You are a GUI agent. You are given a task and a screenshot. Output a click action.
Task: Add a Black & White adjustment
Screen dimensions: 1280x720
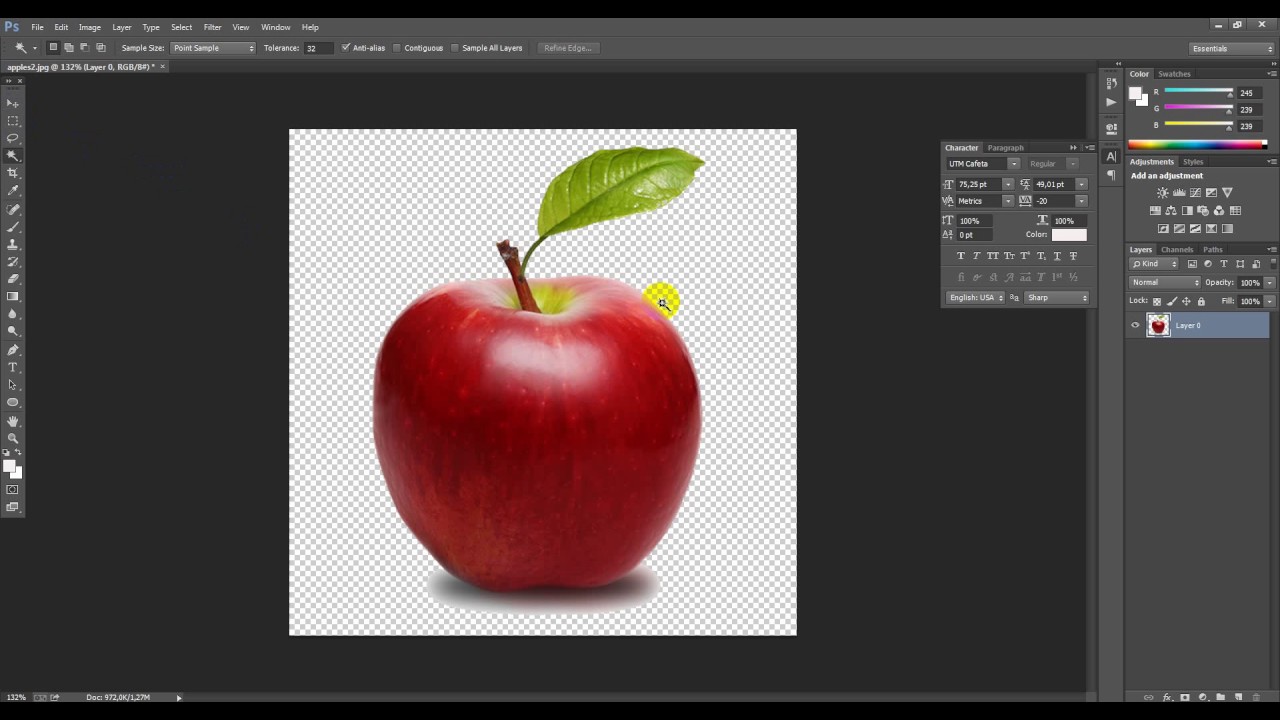tap(1187, 211)
